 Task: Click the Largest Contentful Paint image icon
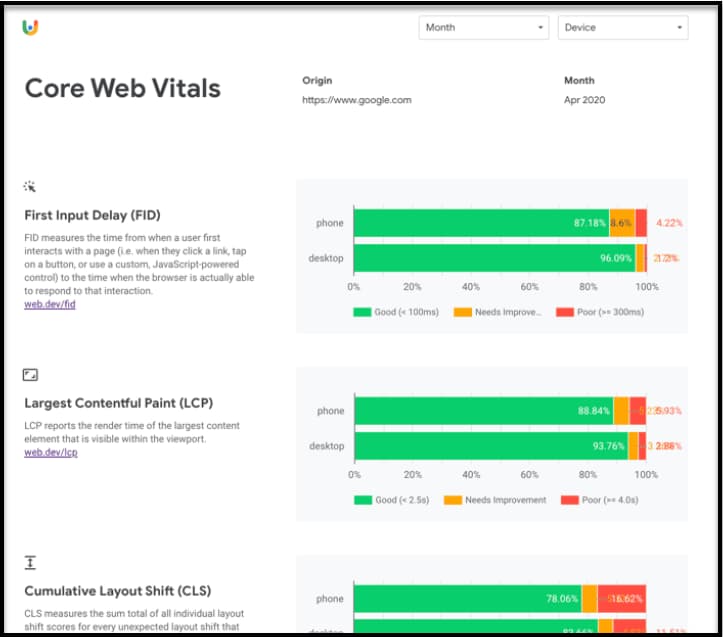30,375
